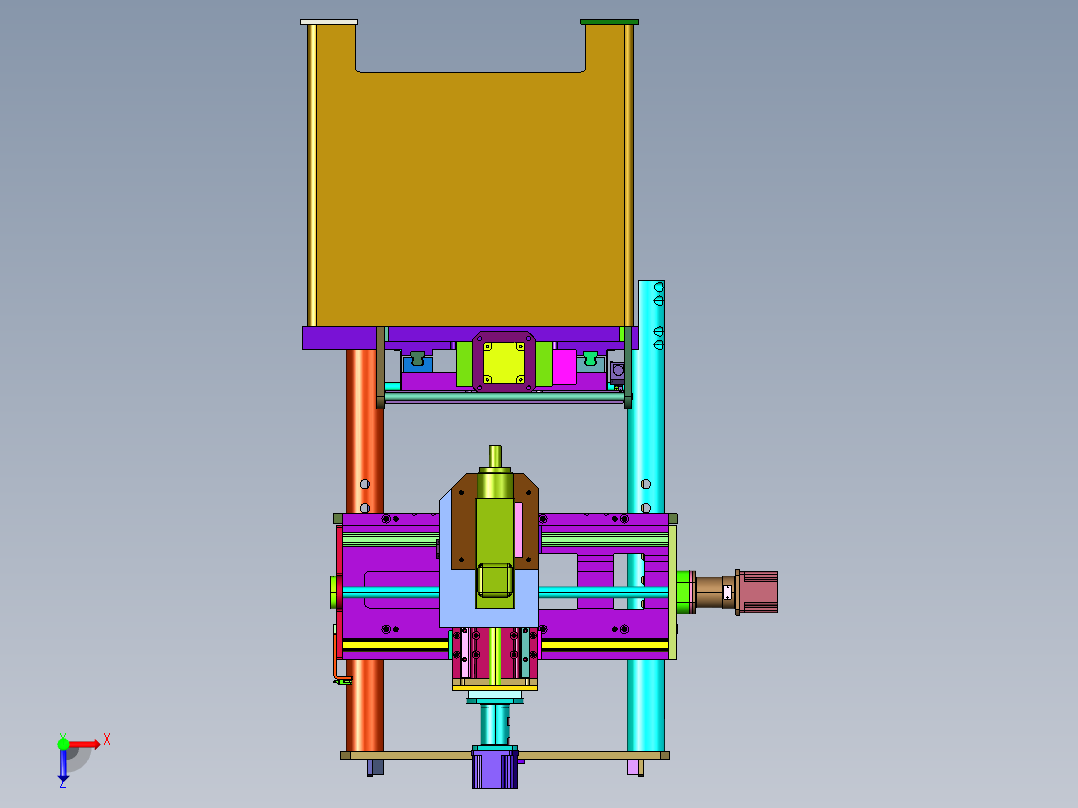Select the purple stepper motor at the bottom
The image size is (1078, 808).
tap(495, 767)
